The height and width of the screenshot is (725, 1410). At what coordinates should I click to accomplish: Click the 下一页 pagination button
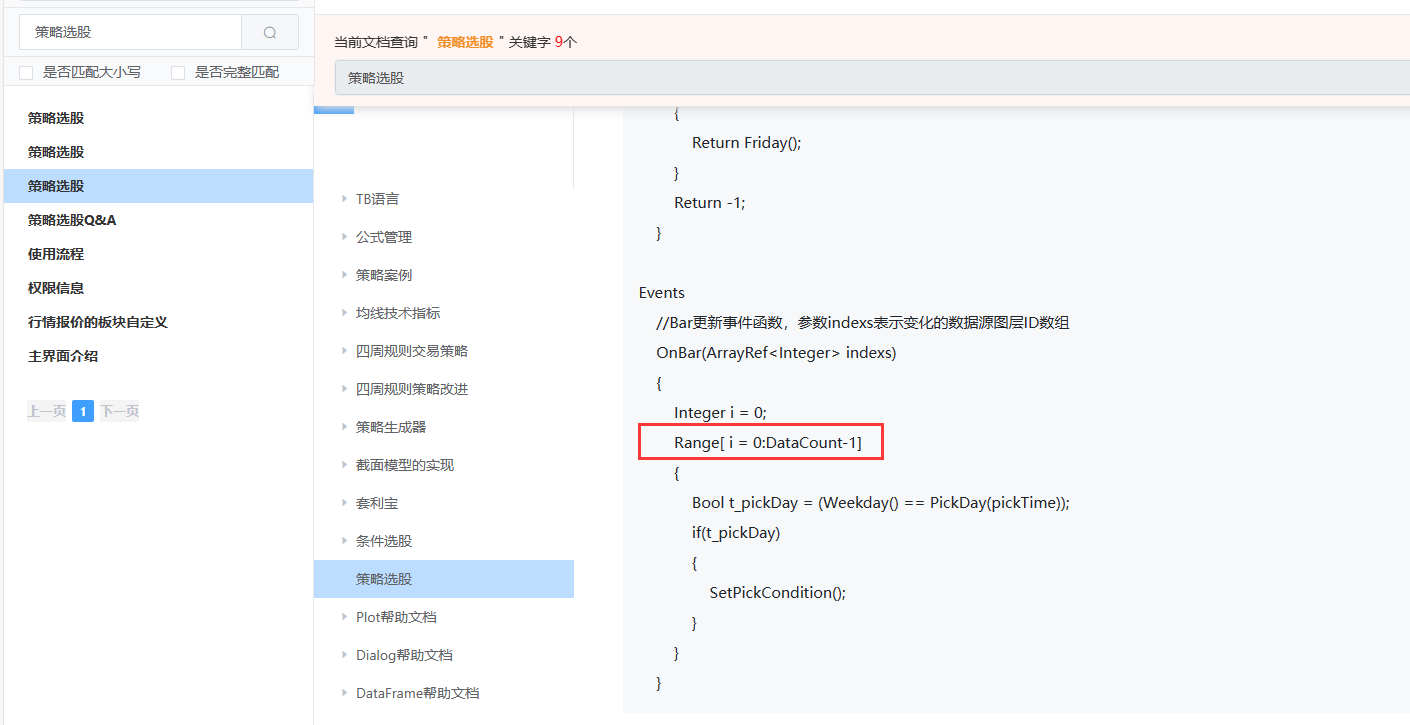119,411
